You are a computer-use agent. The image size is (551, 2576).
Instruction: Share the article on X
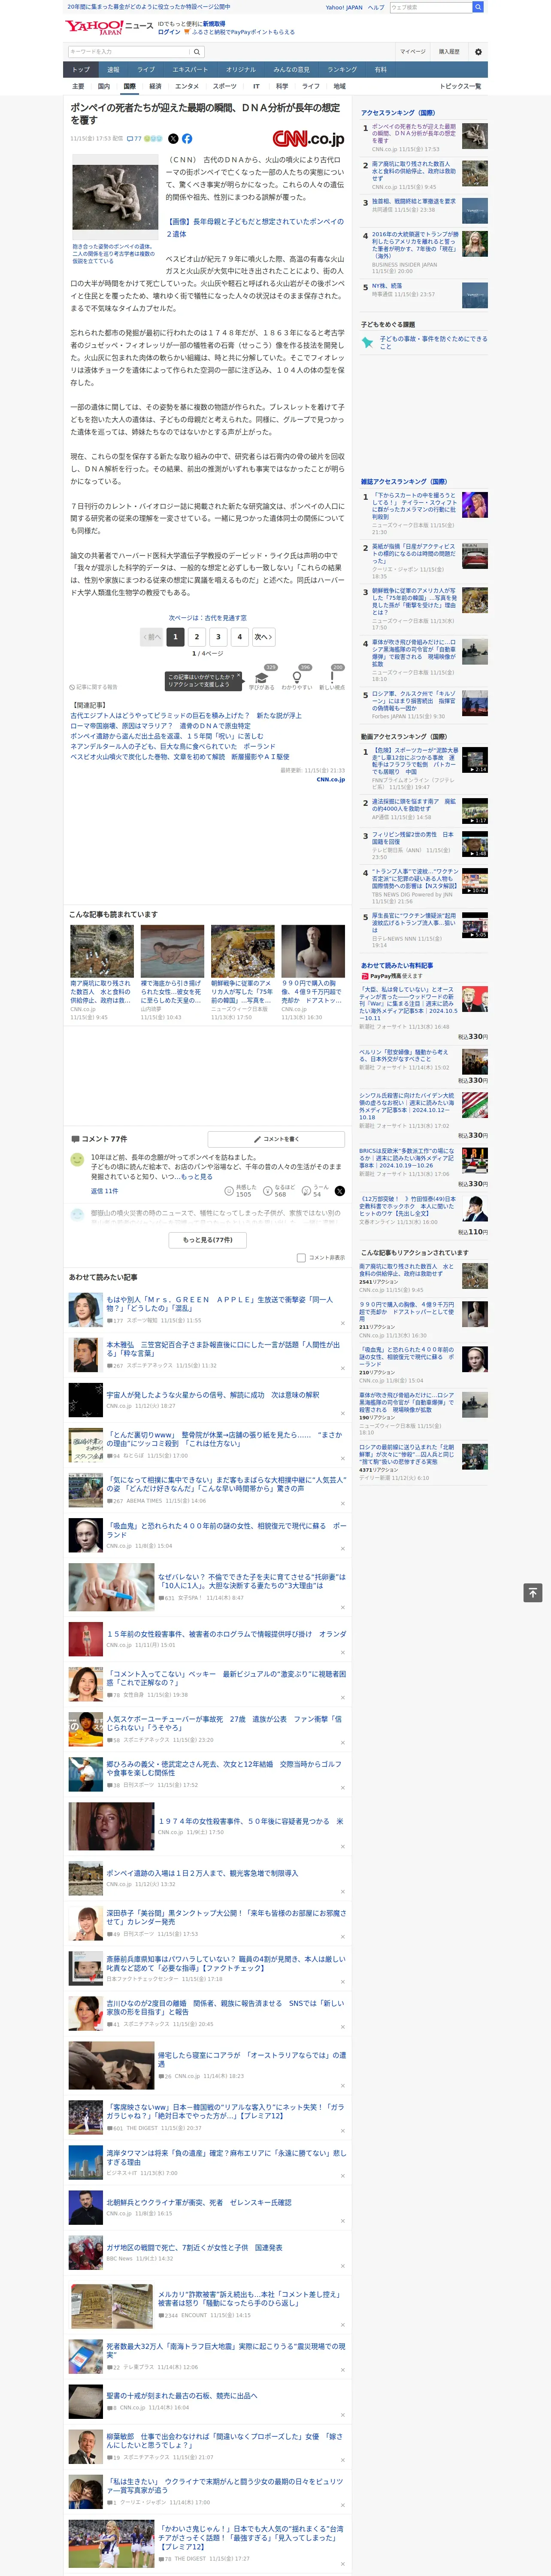point(173,139)
